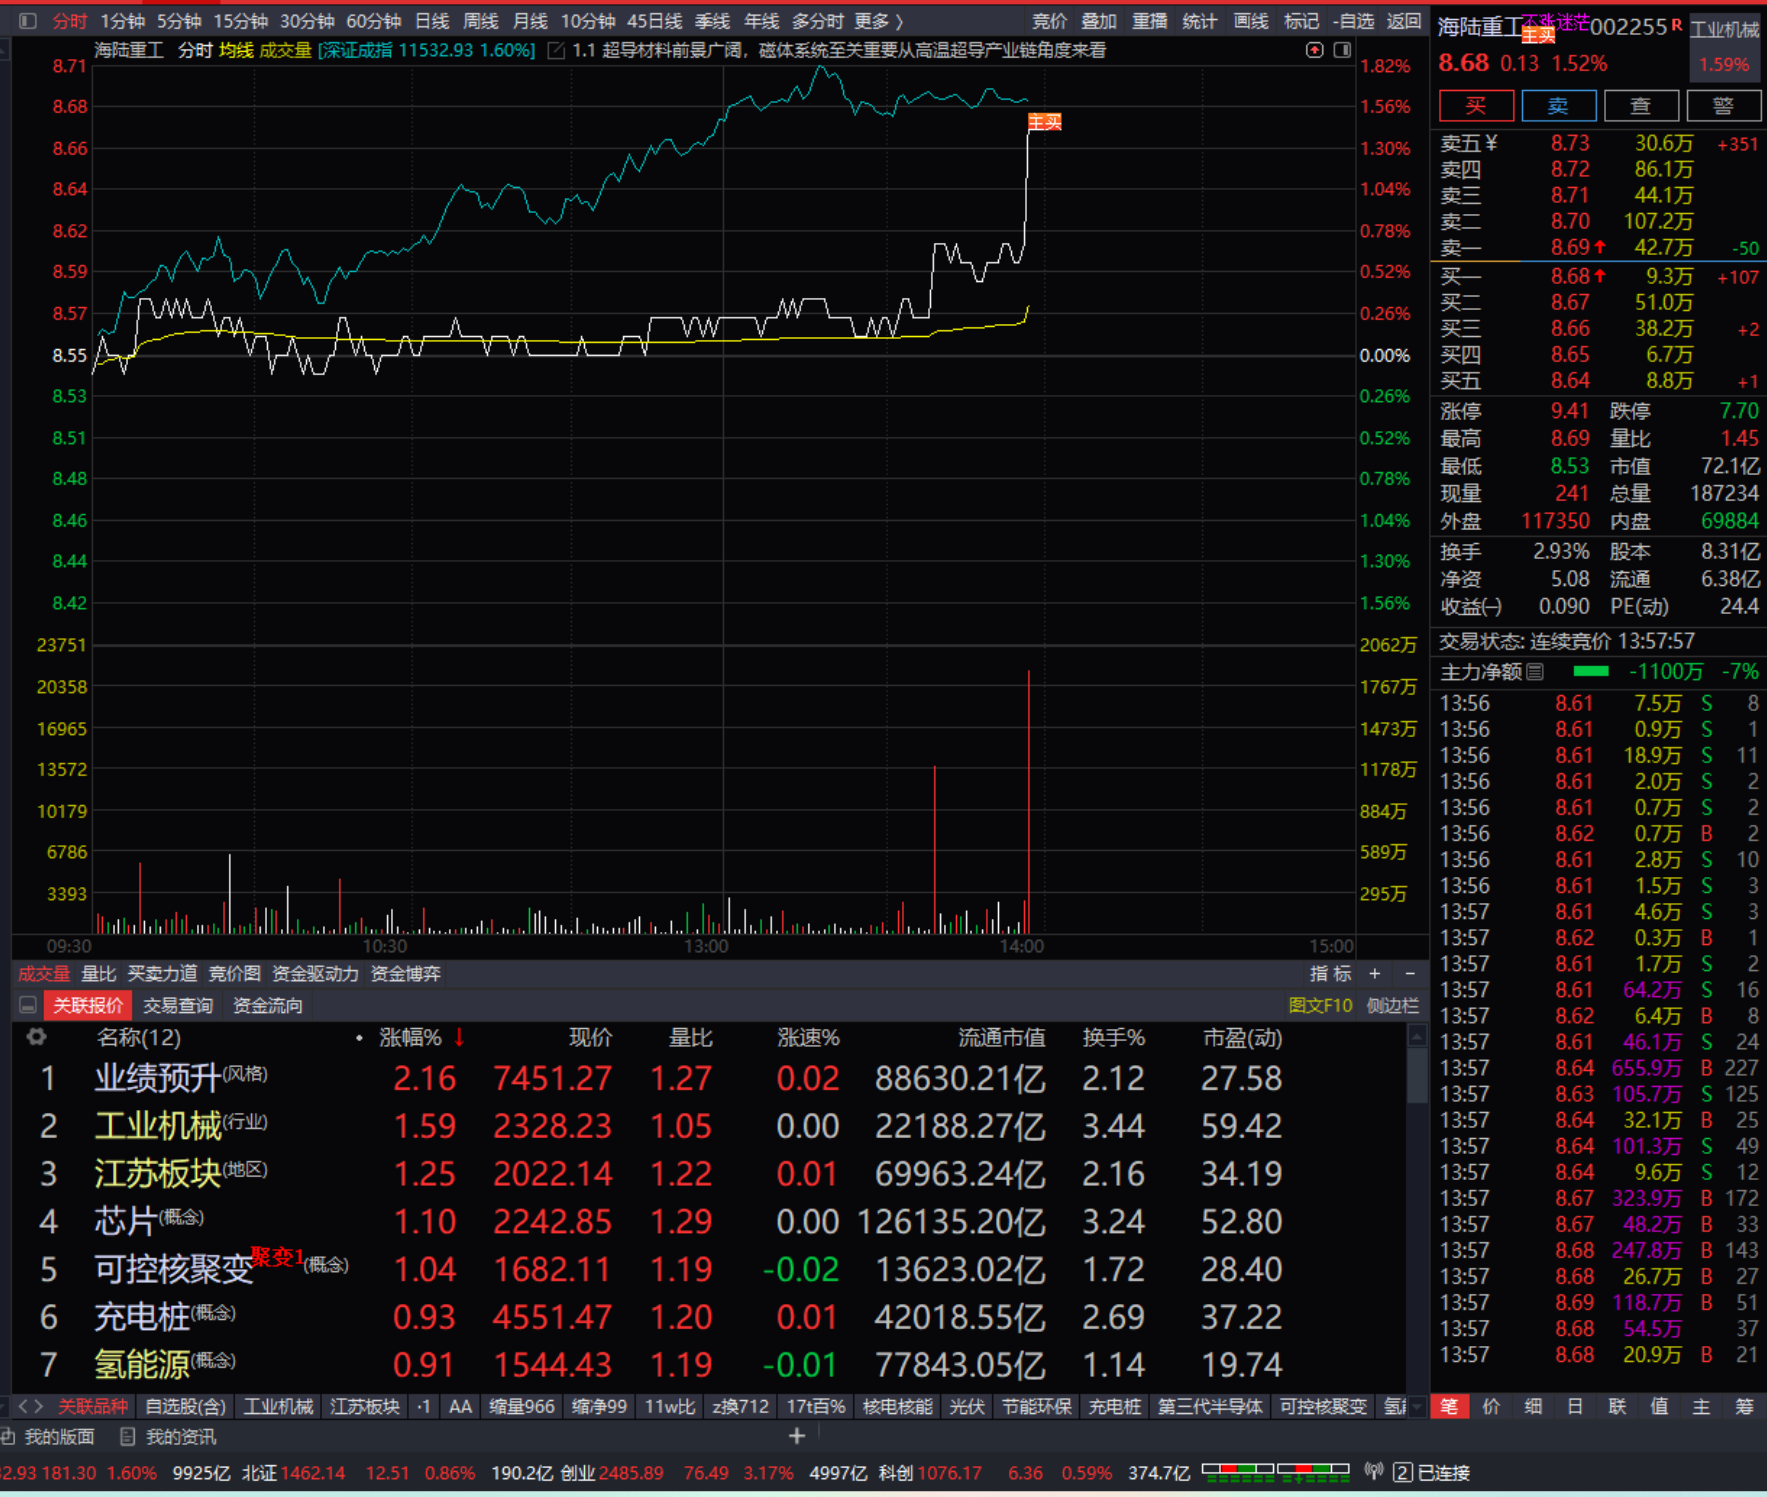This screenshot has width=1767, height=1497.
Task: Add an indicator with the plus icon
Action: tap(1375, 973)
